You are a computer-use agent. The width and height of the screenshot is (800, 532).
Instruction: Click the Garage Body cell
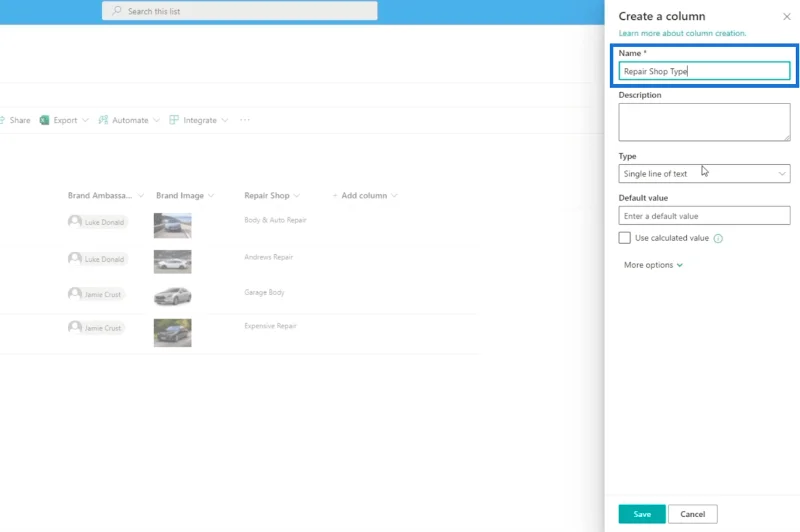pyautogui.click(x=264, y=292)
